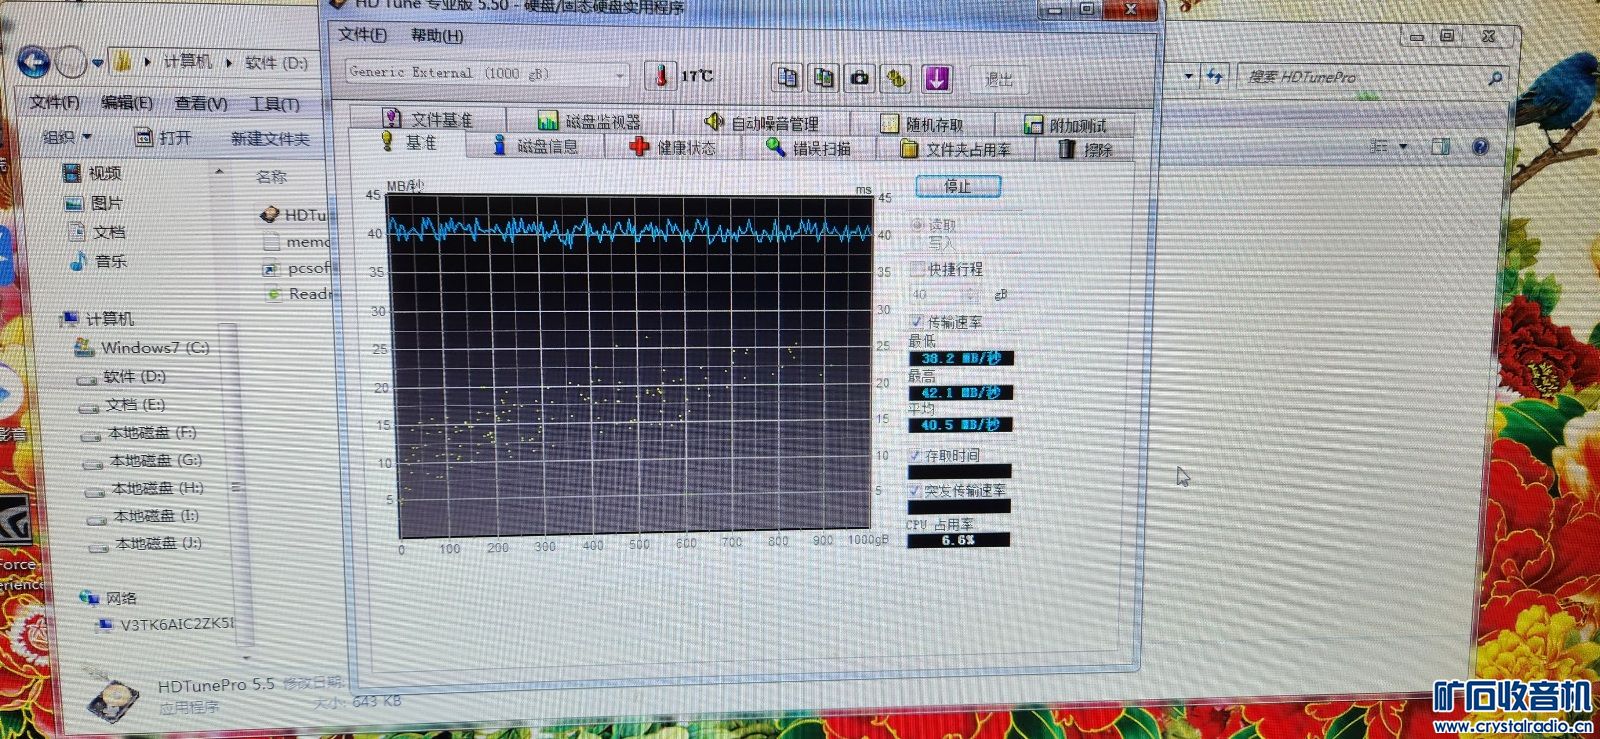Toggle the Explorer preview pane icon
Viewport: 1600px width, 739px height.
[x=1440, y=147]
